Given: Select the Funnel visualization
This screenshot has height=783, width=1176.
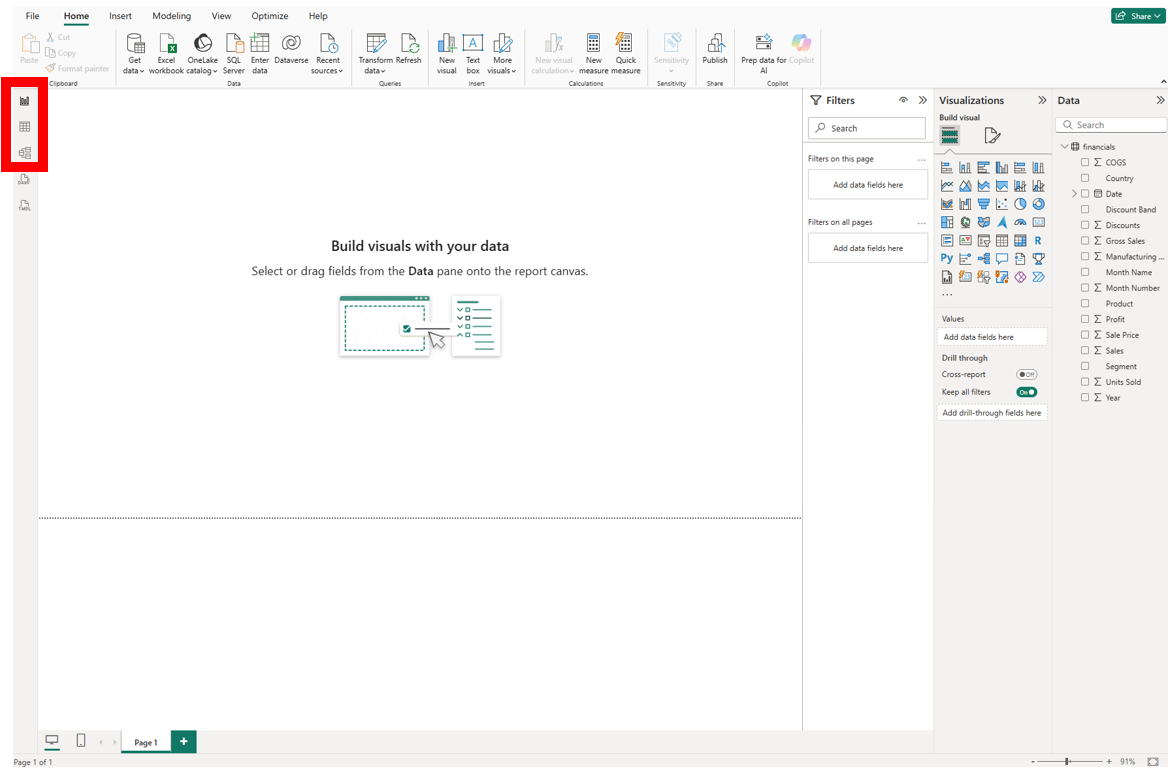Looking at the screenshot, I should (x=983, y=204).
